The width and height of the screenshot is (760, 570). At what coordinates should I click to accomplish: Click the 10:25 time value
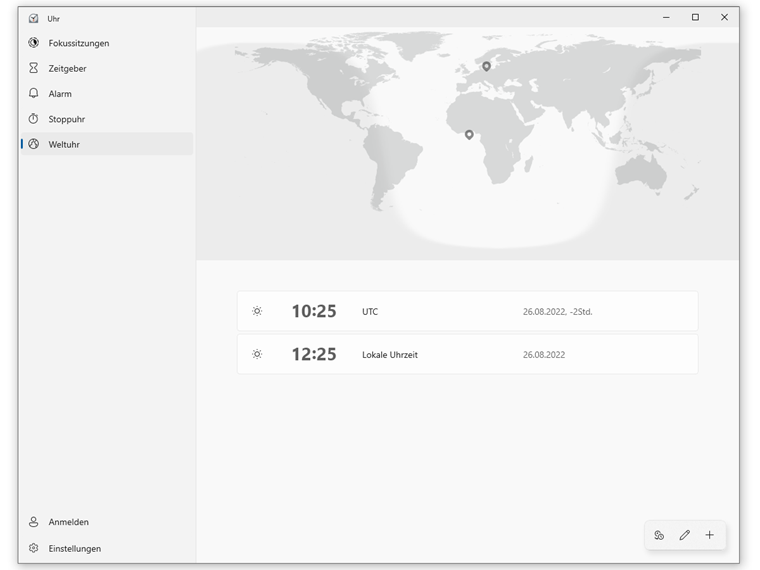pos(314,311)
